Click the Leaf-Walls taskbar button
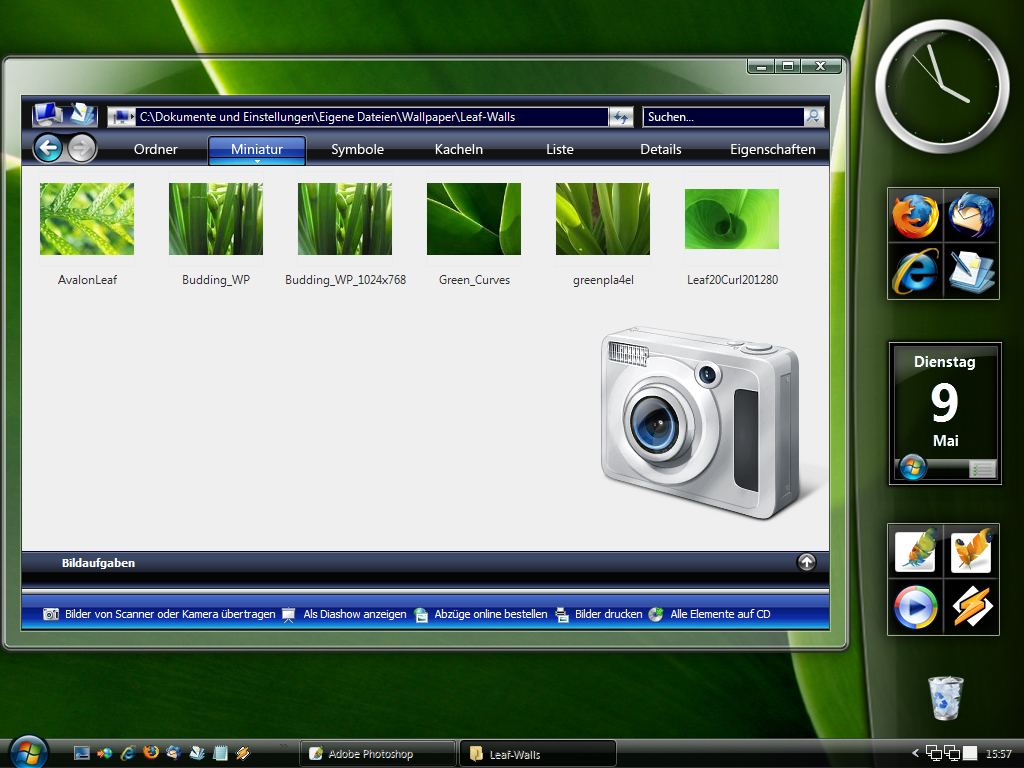Screen dimensions: 1024x768 point(538,754)
